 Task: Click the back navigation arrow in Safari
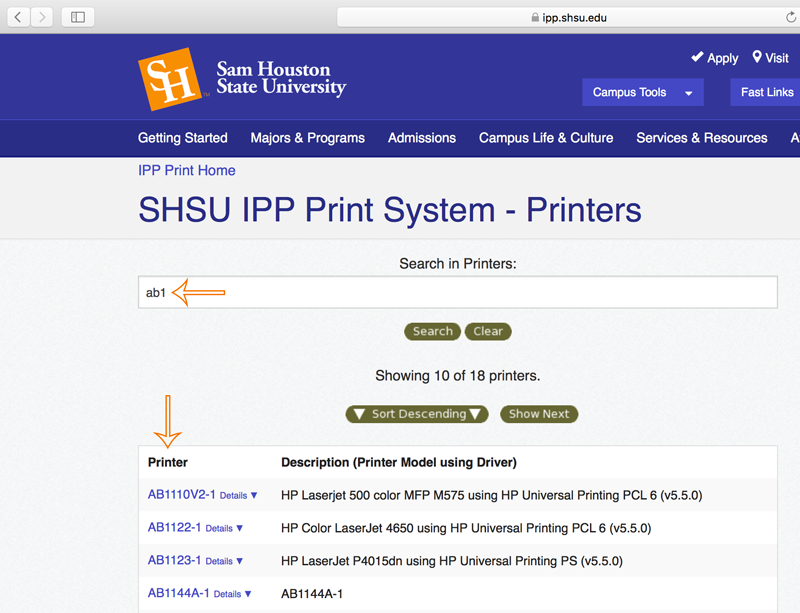[18, 16]
